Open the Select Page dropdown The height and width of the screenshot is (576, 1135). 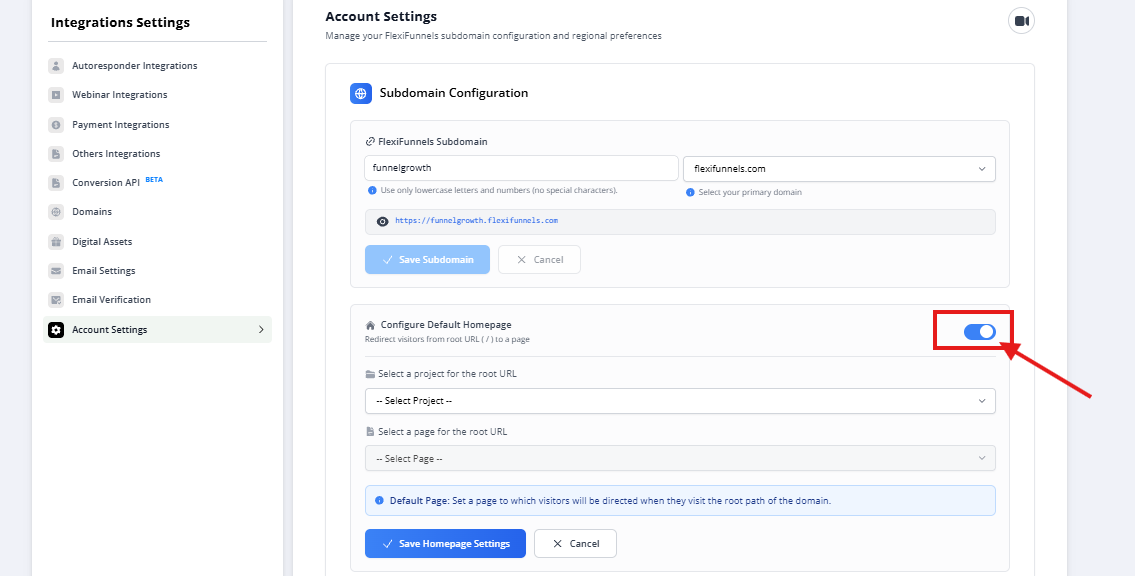coord(680,459)
